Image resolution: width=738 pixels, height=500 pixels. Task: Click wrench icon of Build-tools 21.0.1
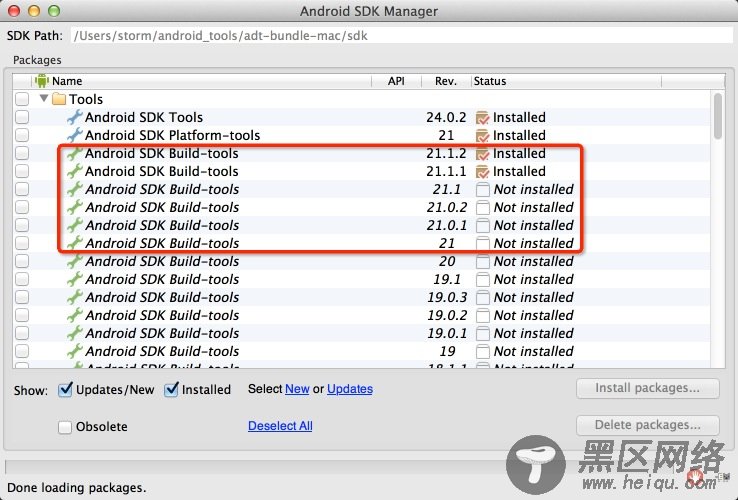pos(75,225)
